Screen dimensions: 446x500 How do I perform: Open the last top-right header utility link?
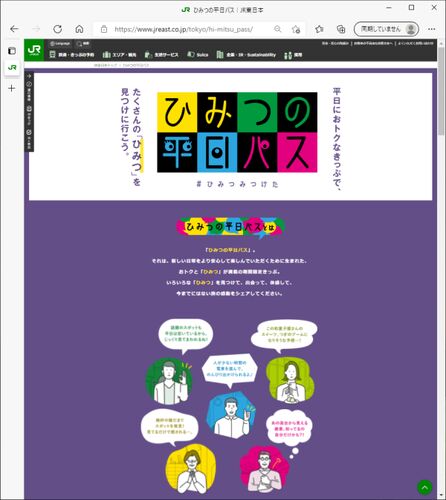click(415, 43)
